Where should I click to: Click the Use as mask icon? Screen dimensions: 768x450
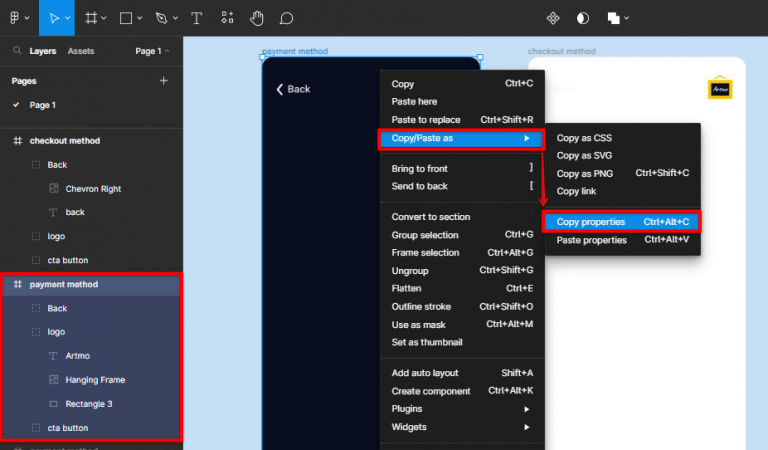pos(582,18)
